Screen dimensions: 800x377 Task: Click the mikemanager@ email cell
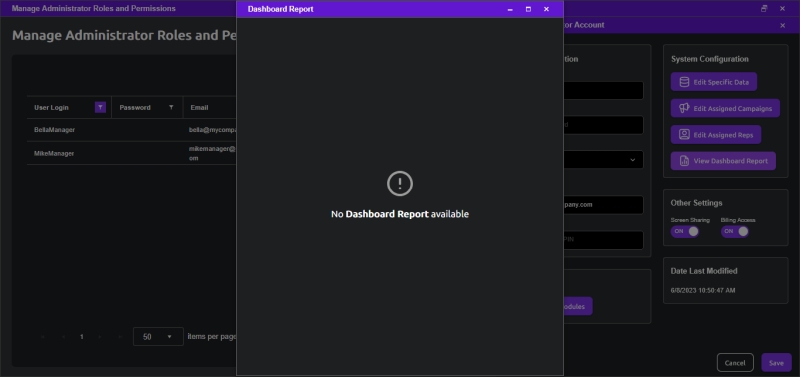[212, 154]
